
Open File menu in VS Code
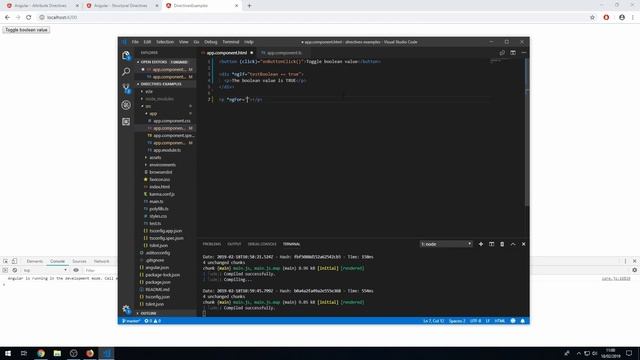[x=135, y=42]
